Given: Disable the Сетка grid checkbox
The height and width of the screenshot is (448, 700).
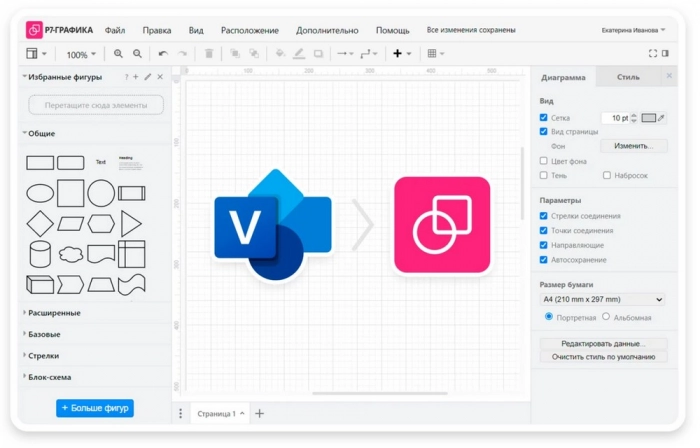Looking at the screenshot, I should 544,118.
